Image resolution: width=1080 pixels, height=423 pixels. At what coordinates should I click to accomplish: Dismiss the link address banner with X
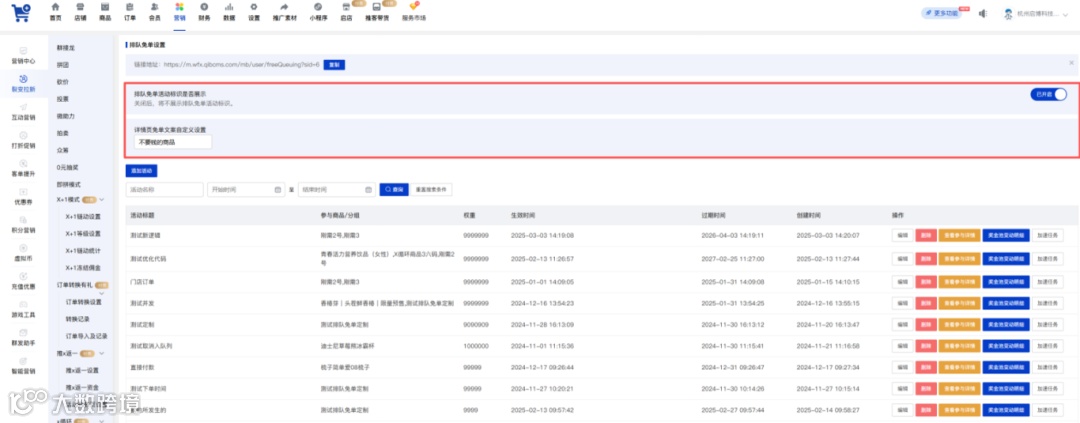tap(1071, 63)
